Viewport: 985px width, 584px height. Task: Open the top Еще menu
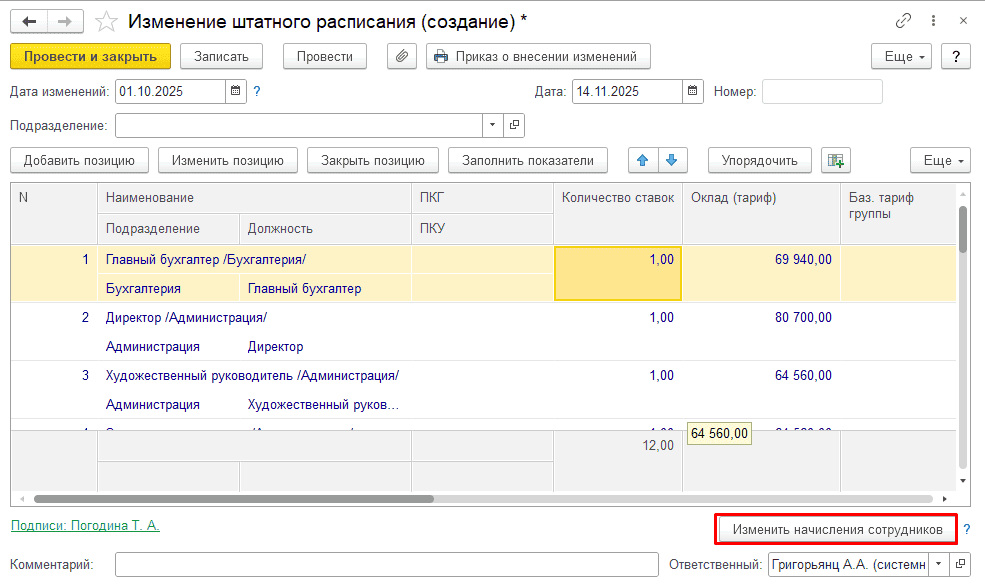(901, 57)
